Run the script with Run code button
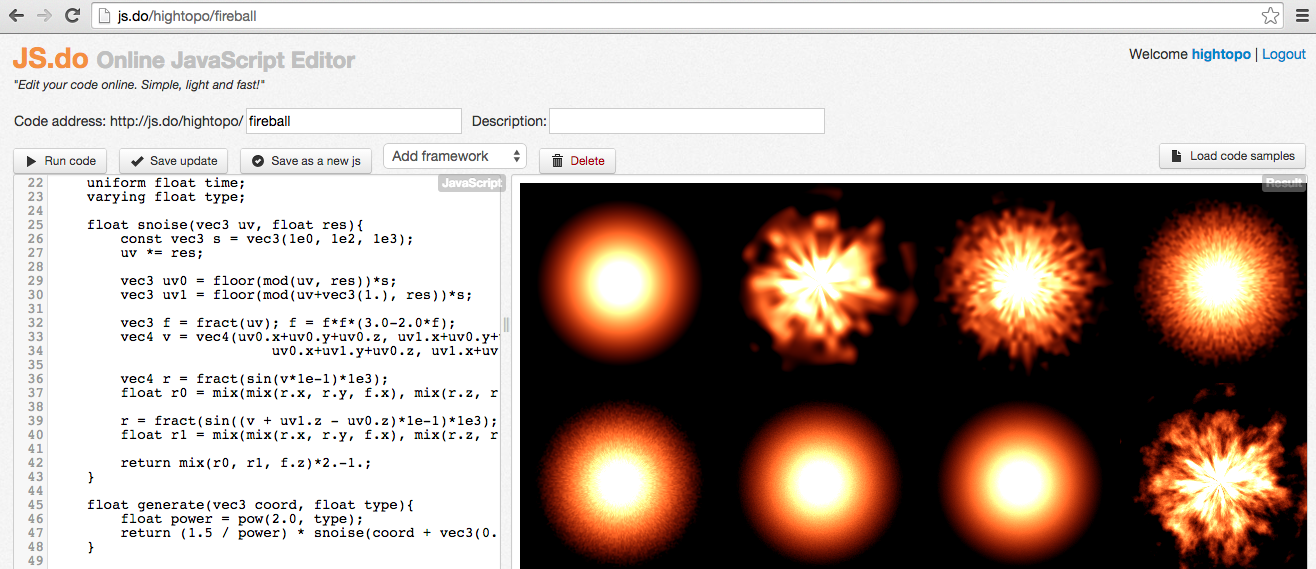 [x=61, y=160]
